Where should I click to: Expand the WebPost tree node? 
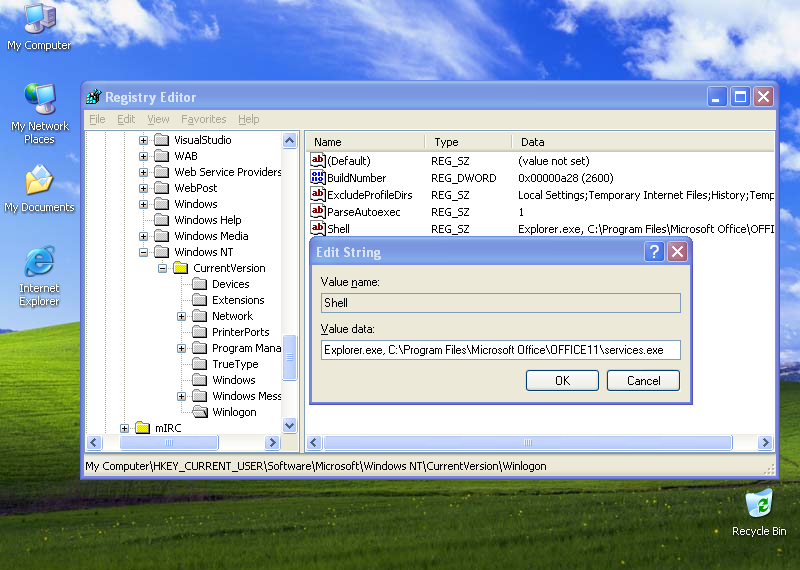143,188
